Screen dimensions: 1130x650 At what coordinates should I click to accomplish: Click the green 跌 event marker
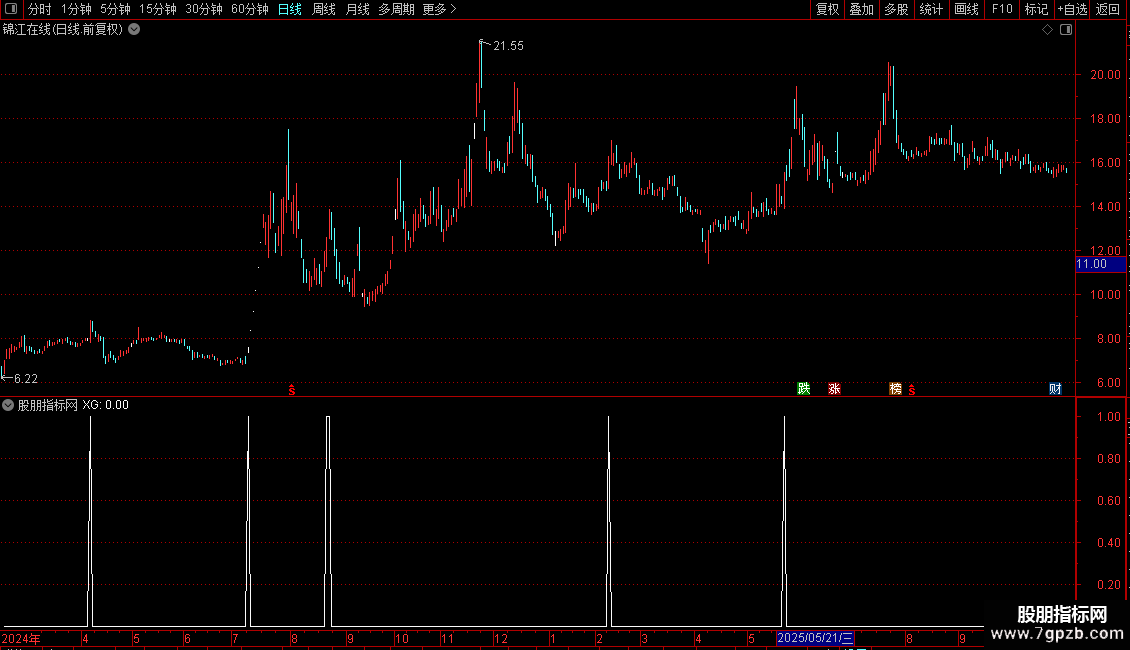(804, 388)
